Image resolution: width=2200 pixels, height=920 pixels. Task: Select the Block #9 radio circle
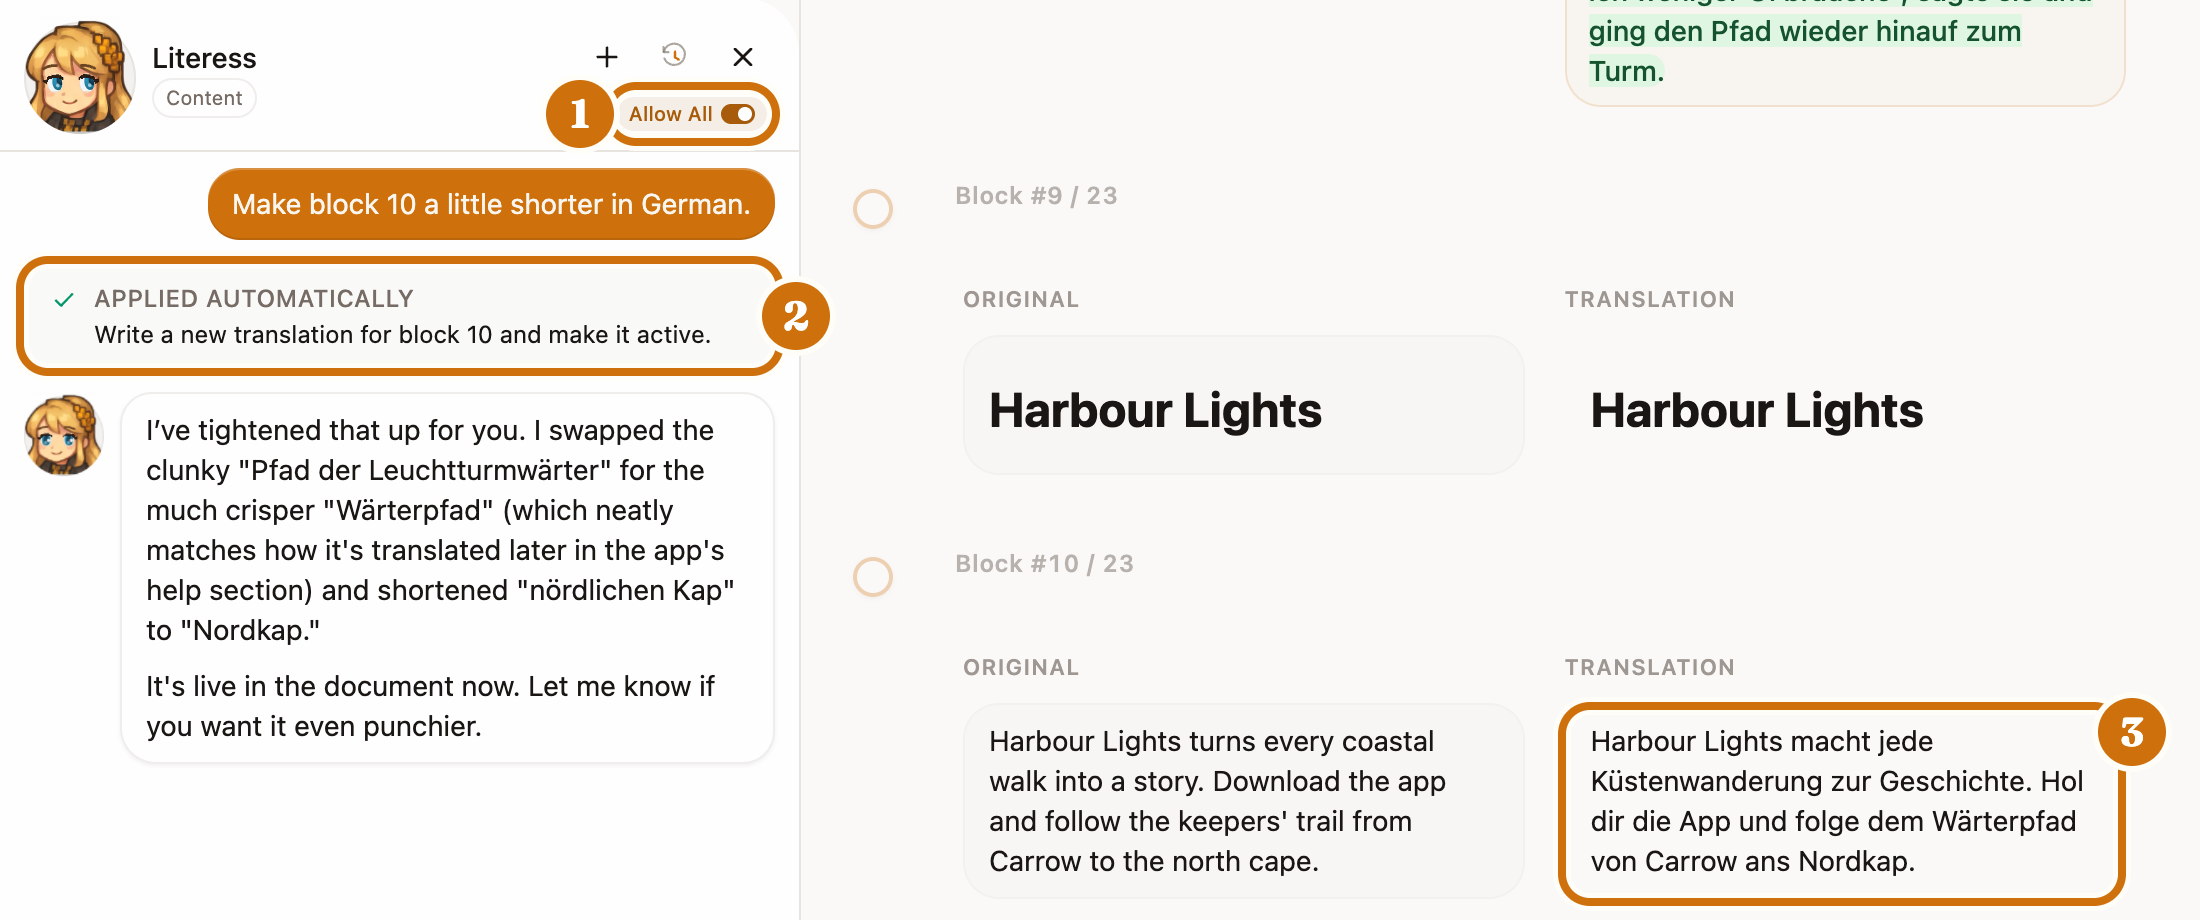[872, 209]
